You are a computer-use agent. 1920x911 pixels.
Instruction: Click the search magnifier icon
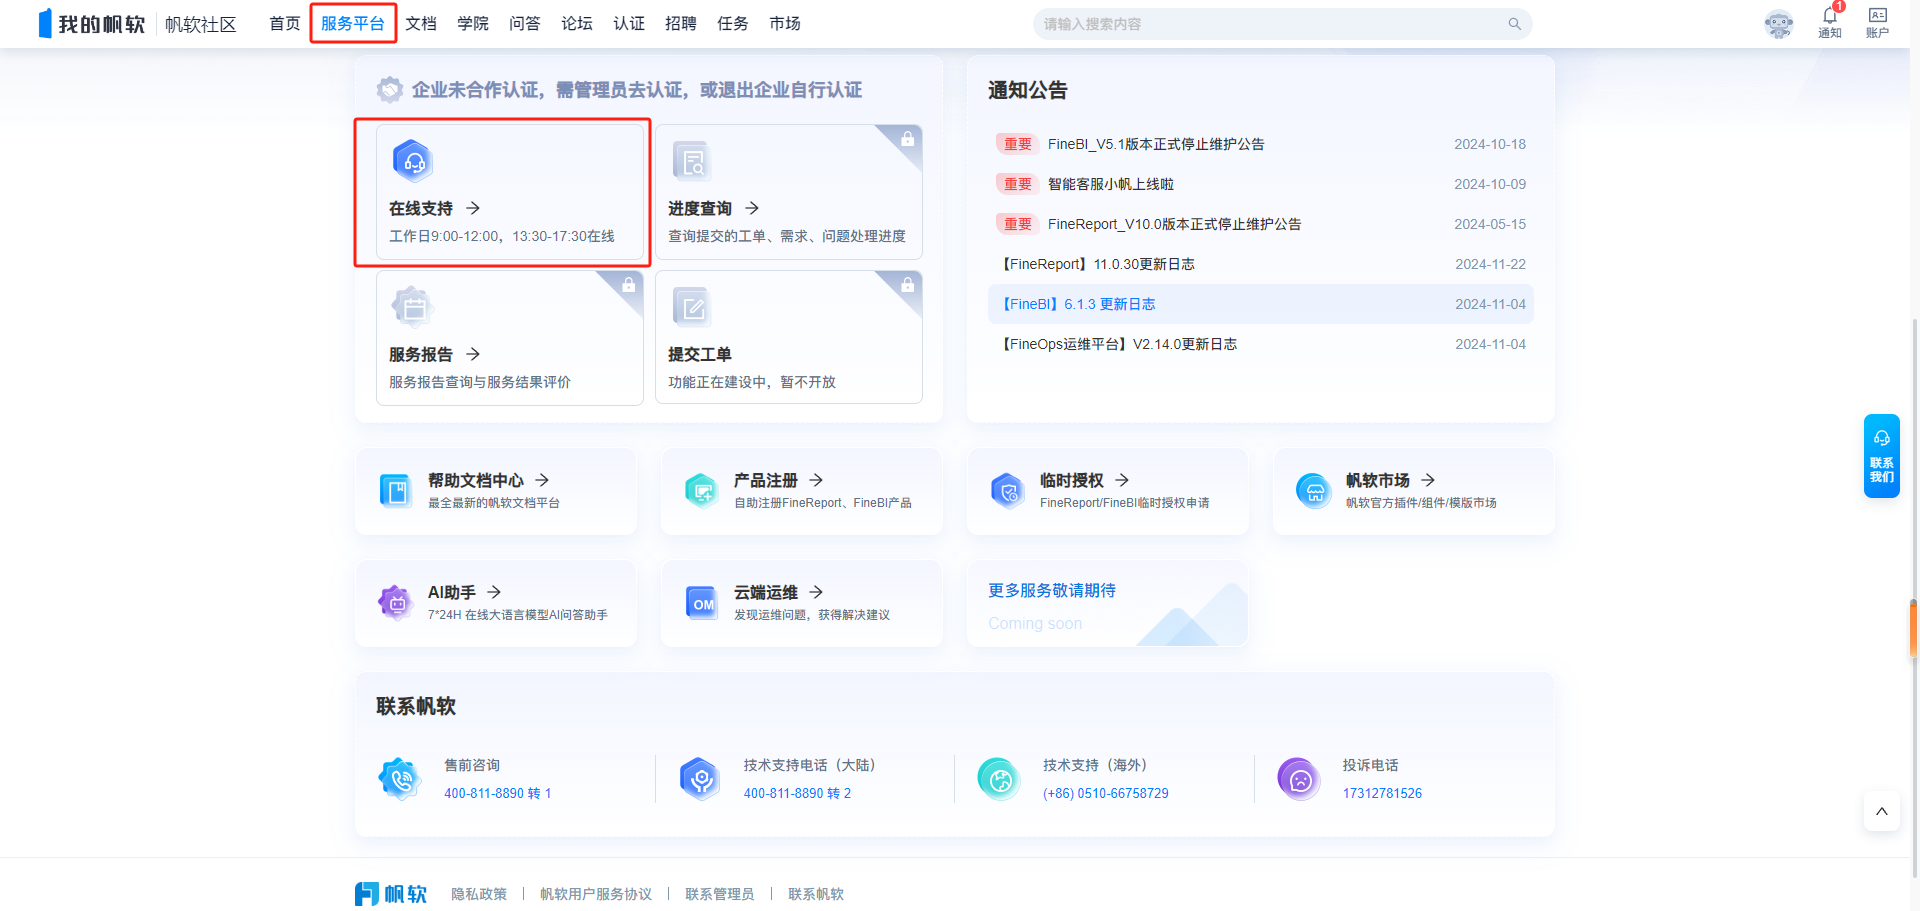pos(1515,24)
